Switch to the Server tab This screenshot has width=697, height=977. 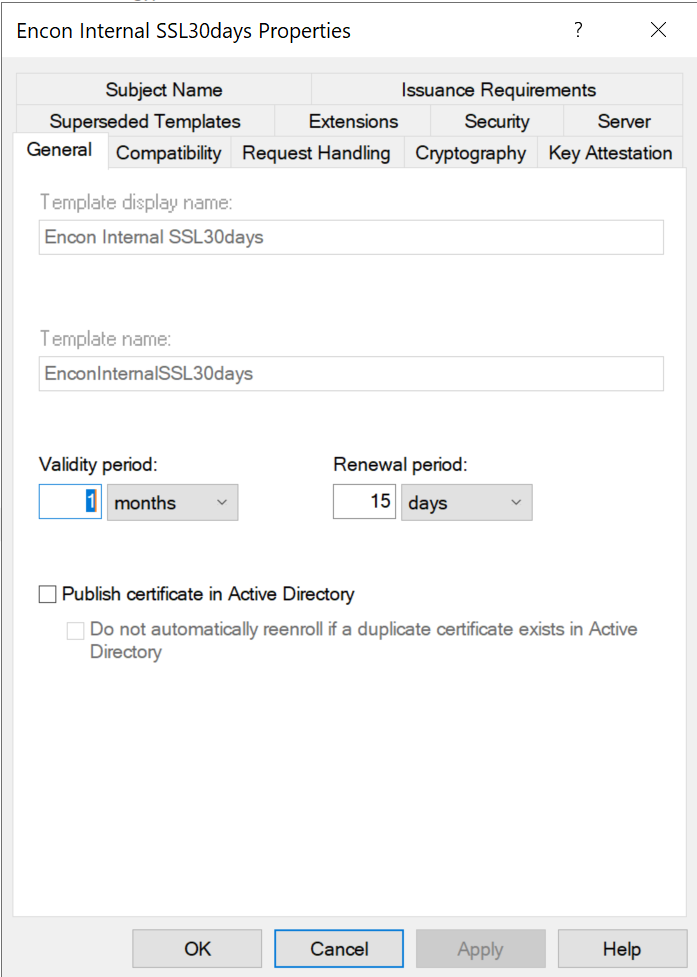[622, 121]
